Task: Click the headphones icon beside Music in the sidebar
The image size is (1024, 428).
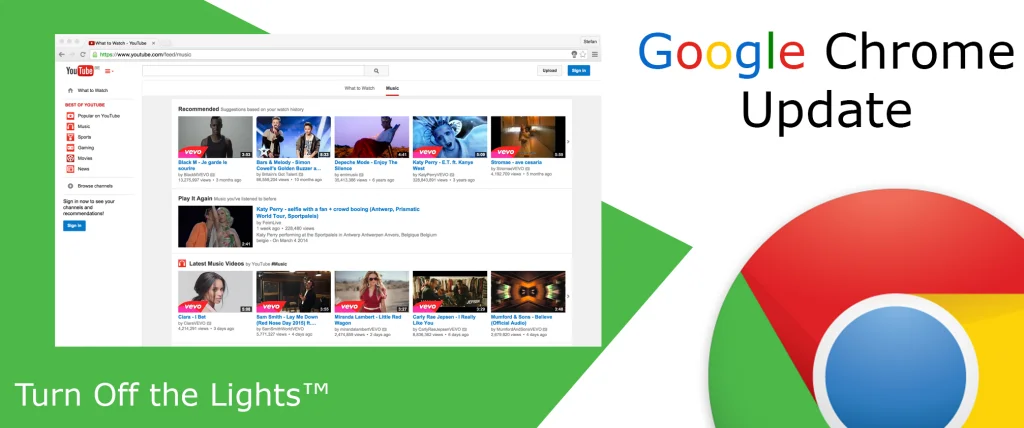Action: tap(70, 126)
